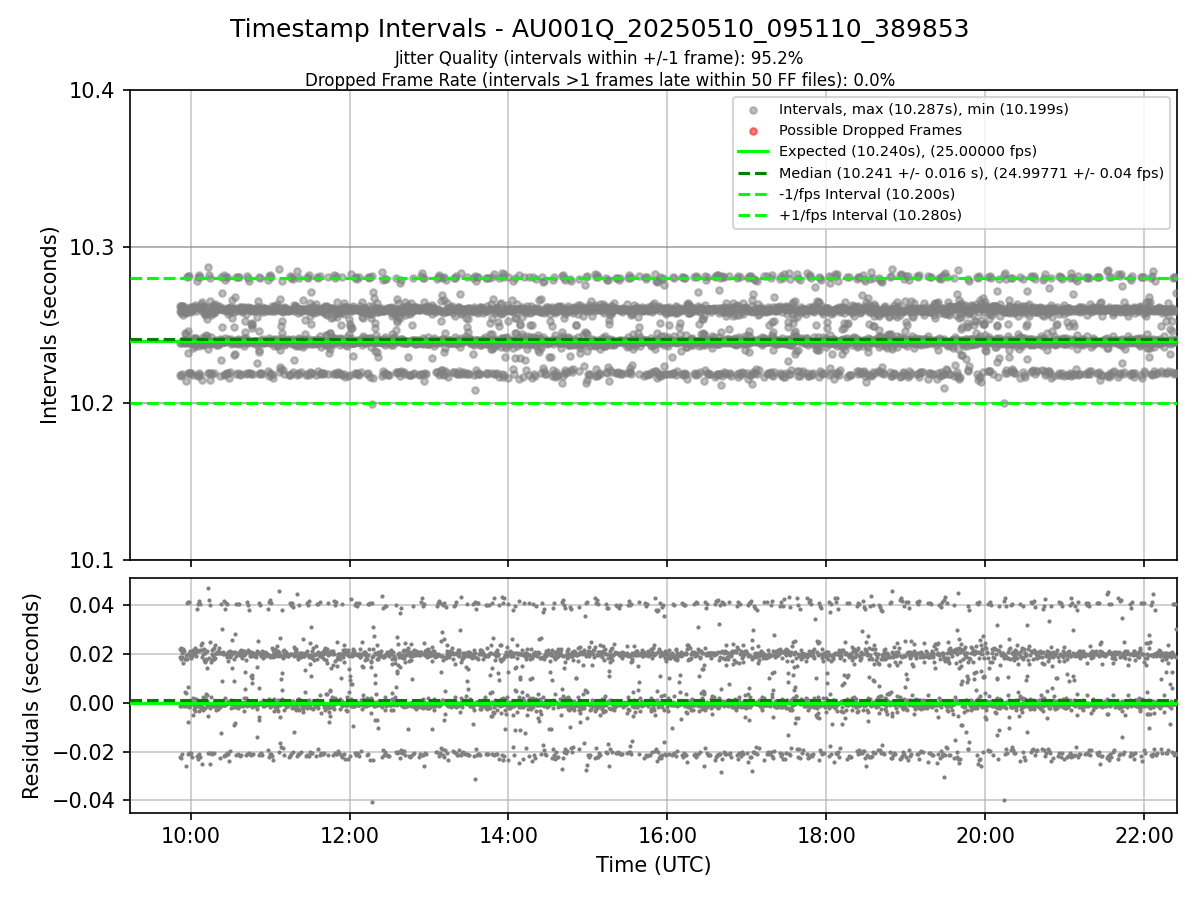Click the −0.04 residuals tick label
The height and width of the screenshot is (900, 1200).
coord(86,801)
